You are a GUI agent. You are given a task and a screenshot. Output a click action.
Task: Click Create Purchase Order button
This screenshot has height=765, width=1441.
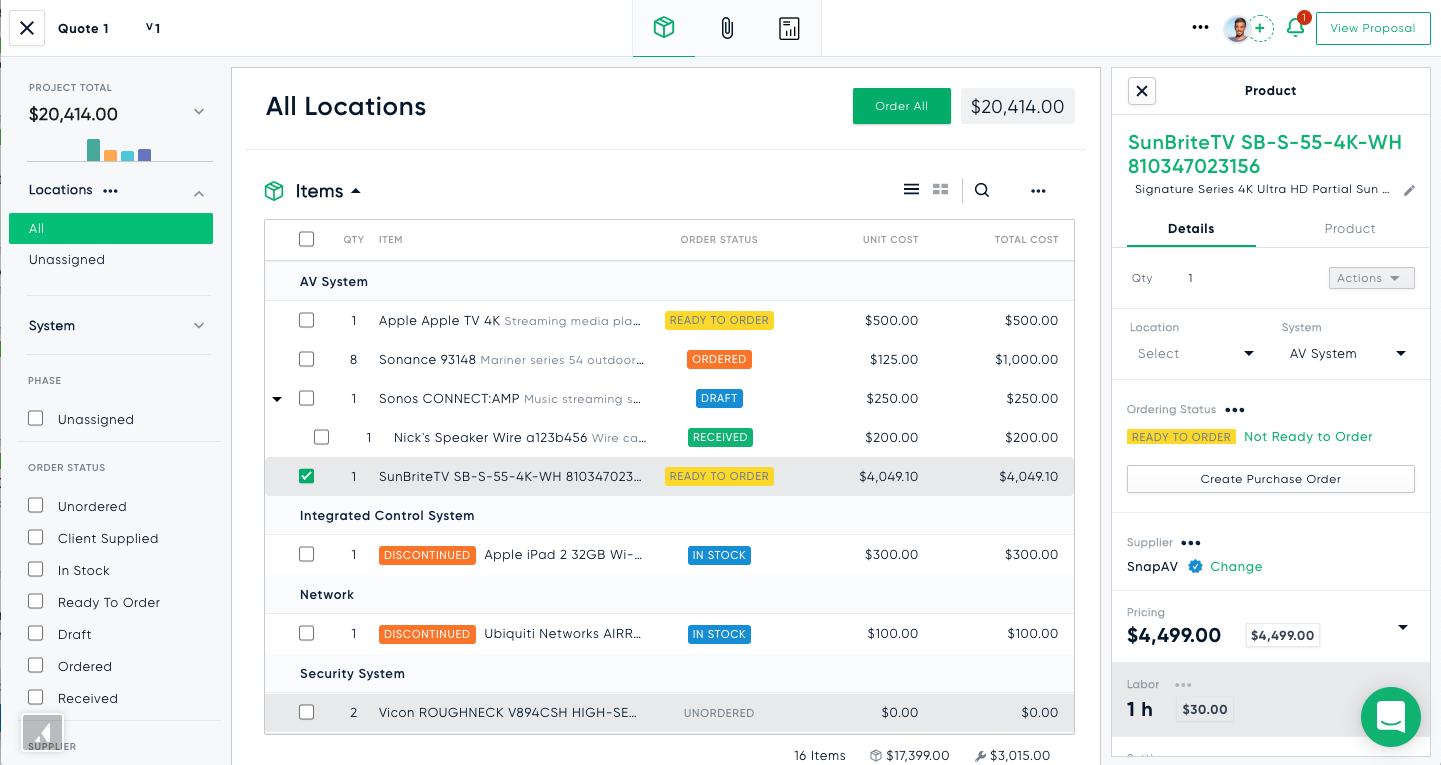(x=1270, y=479)
